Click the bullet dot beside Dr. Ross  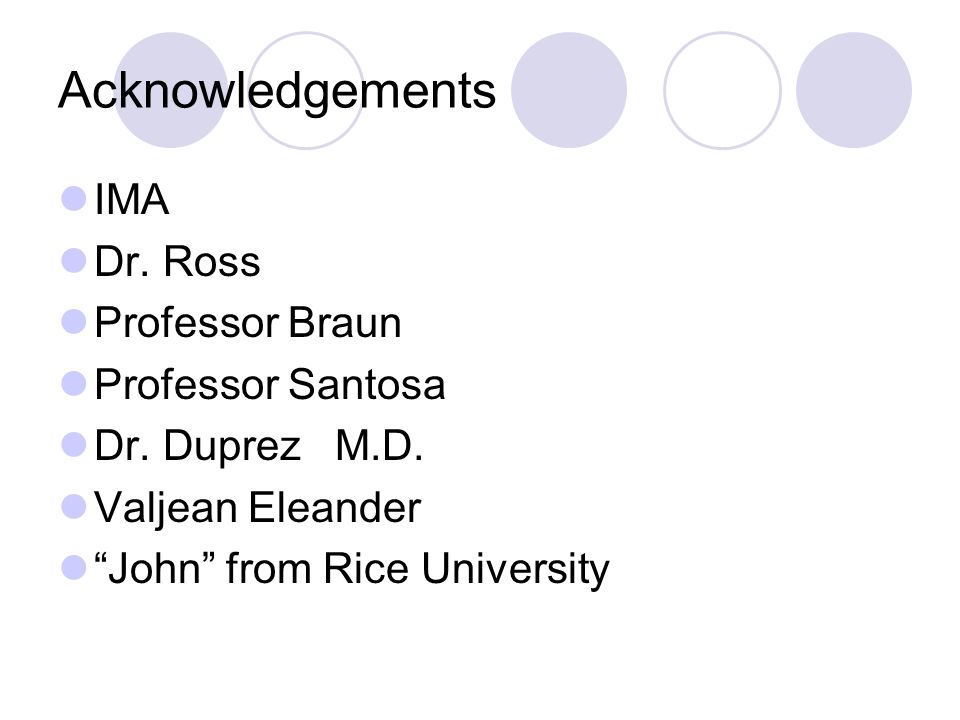74,260
